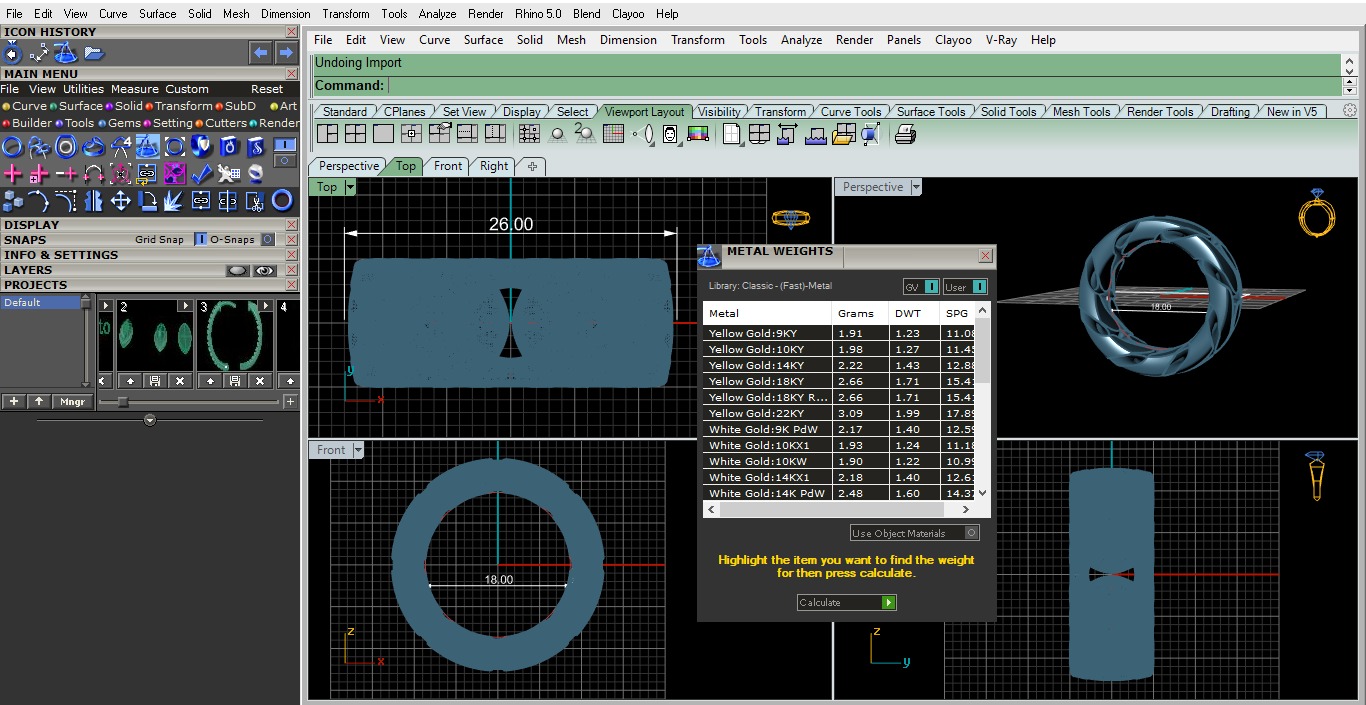Screen dimensions: 1366x705
Task: Toggle the GV switch in Metal Weights
Action: (932, 287)
